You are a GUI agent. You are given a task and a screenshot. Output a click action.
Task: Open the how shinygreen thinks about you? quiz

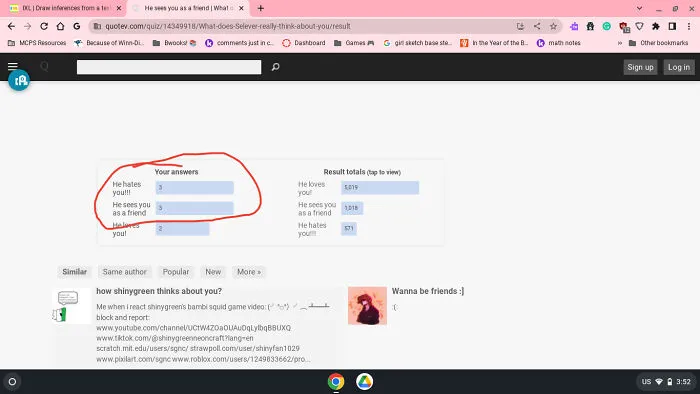(159, 291)
